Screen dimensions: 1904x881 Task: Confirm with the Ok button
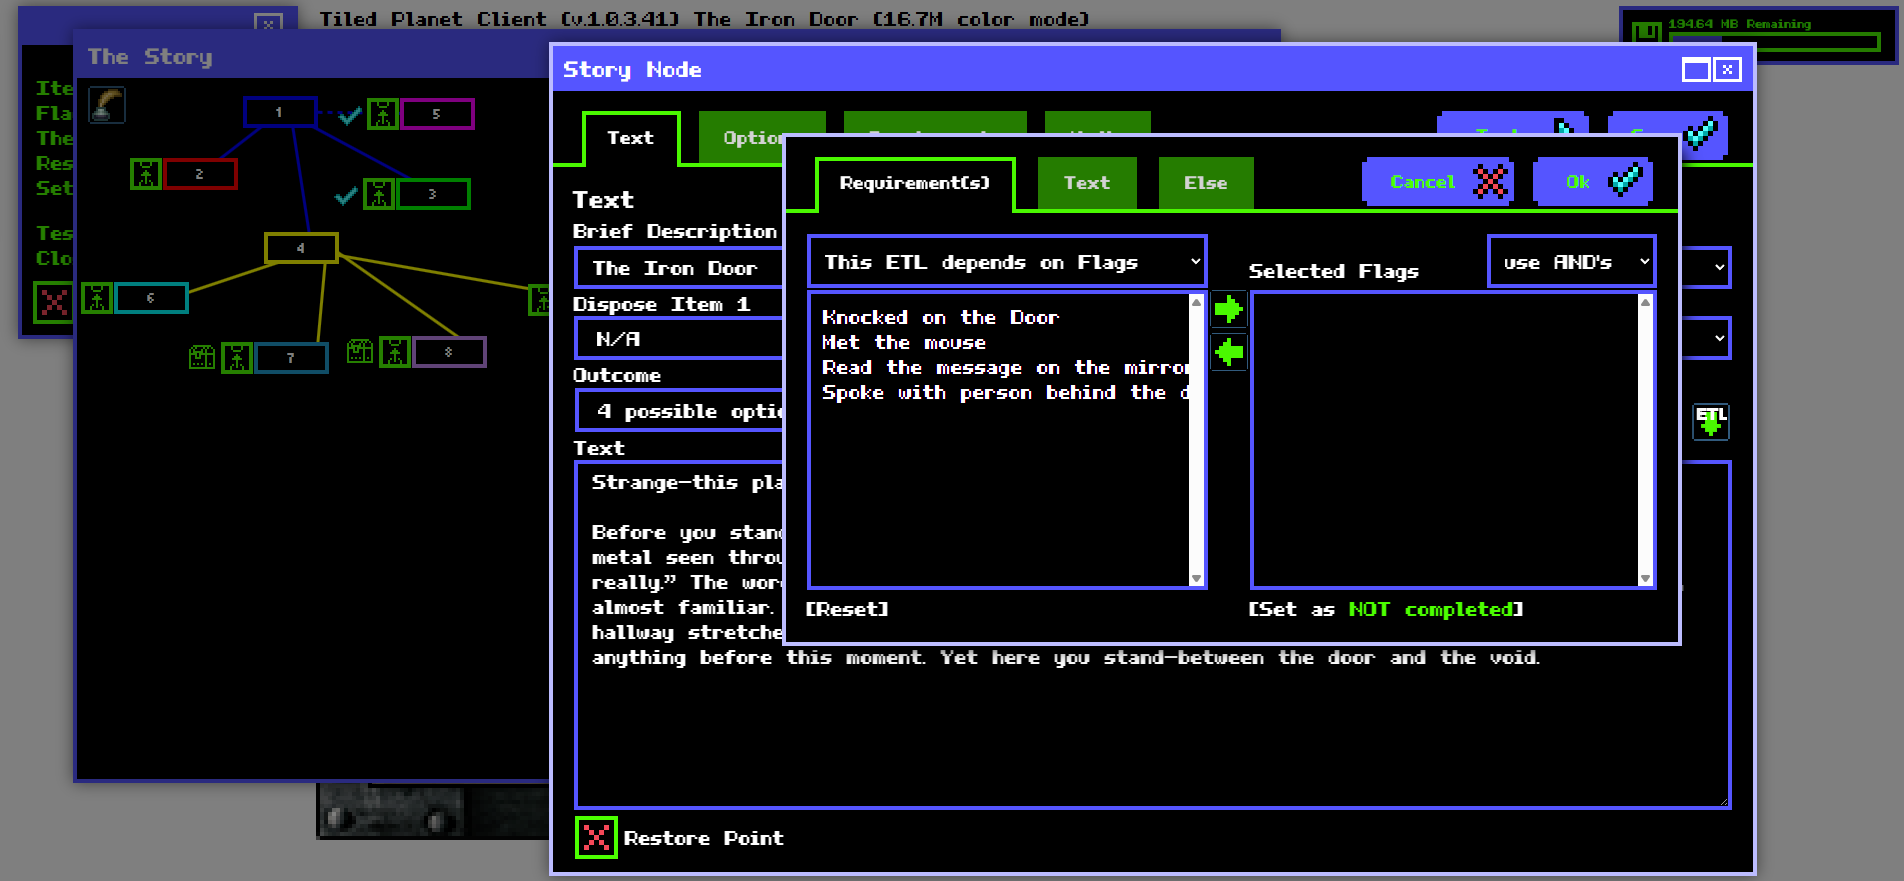(x=1591, y=182)
